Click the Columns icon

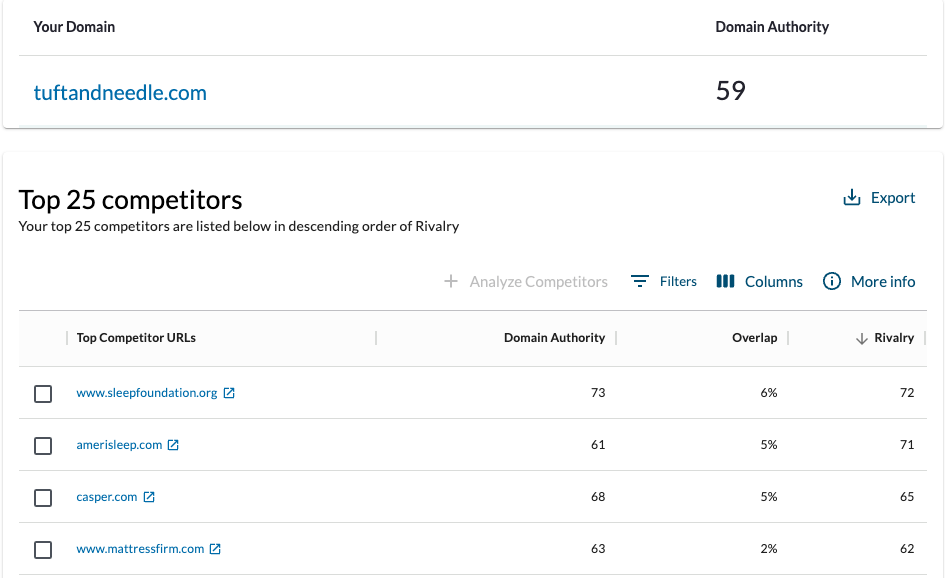[726, 282]
